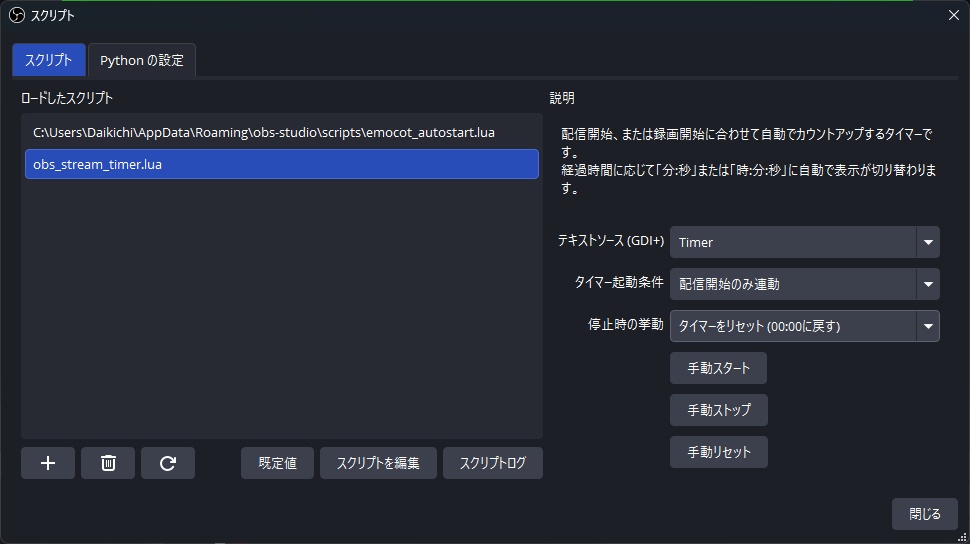970x544 pixels.
Task: Open 停止時の挙動 dropdown
Action: click(804, 326)
